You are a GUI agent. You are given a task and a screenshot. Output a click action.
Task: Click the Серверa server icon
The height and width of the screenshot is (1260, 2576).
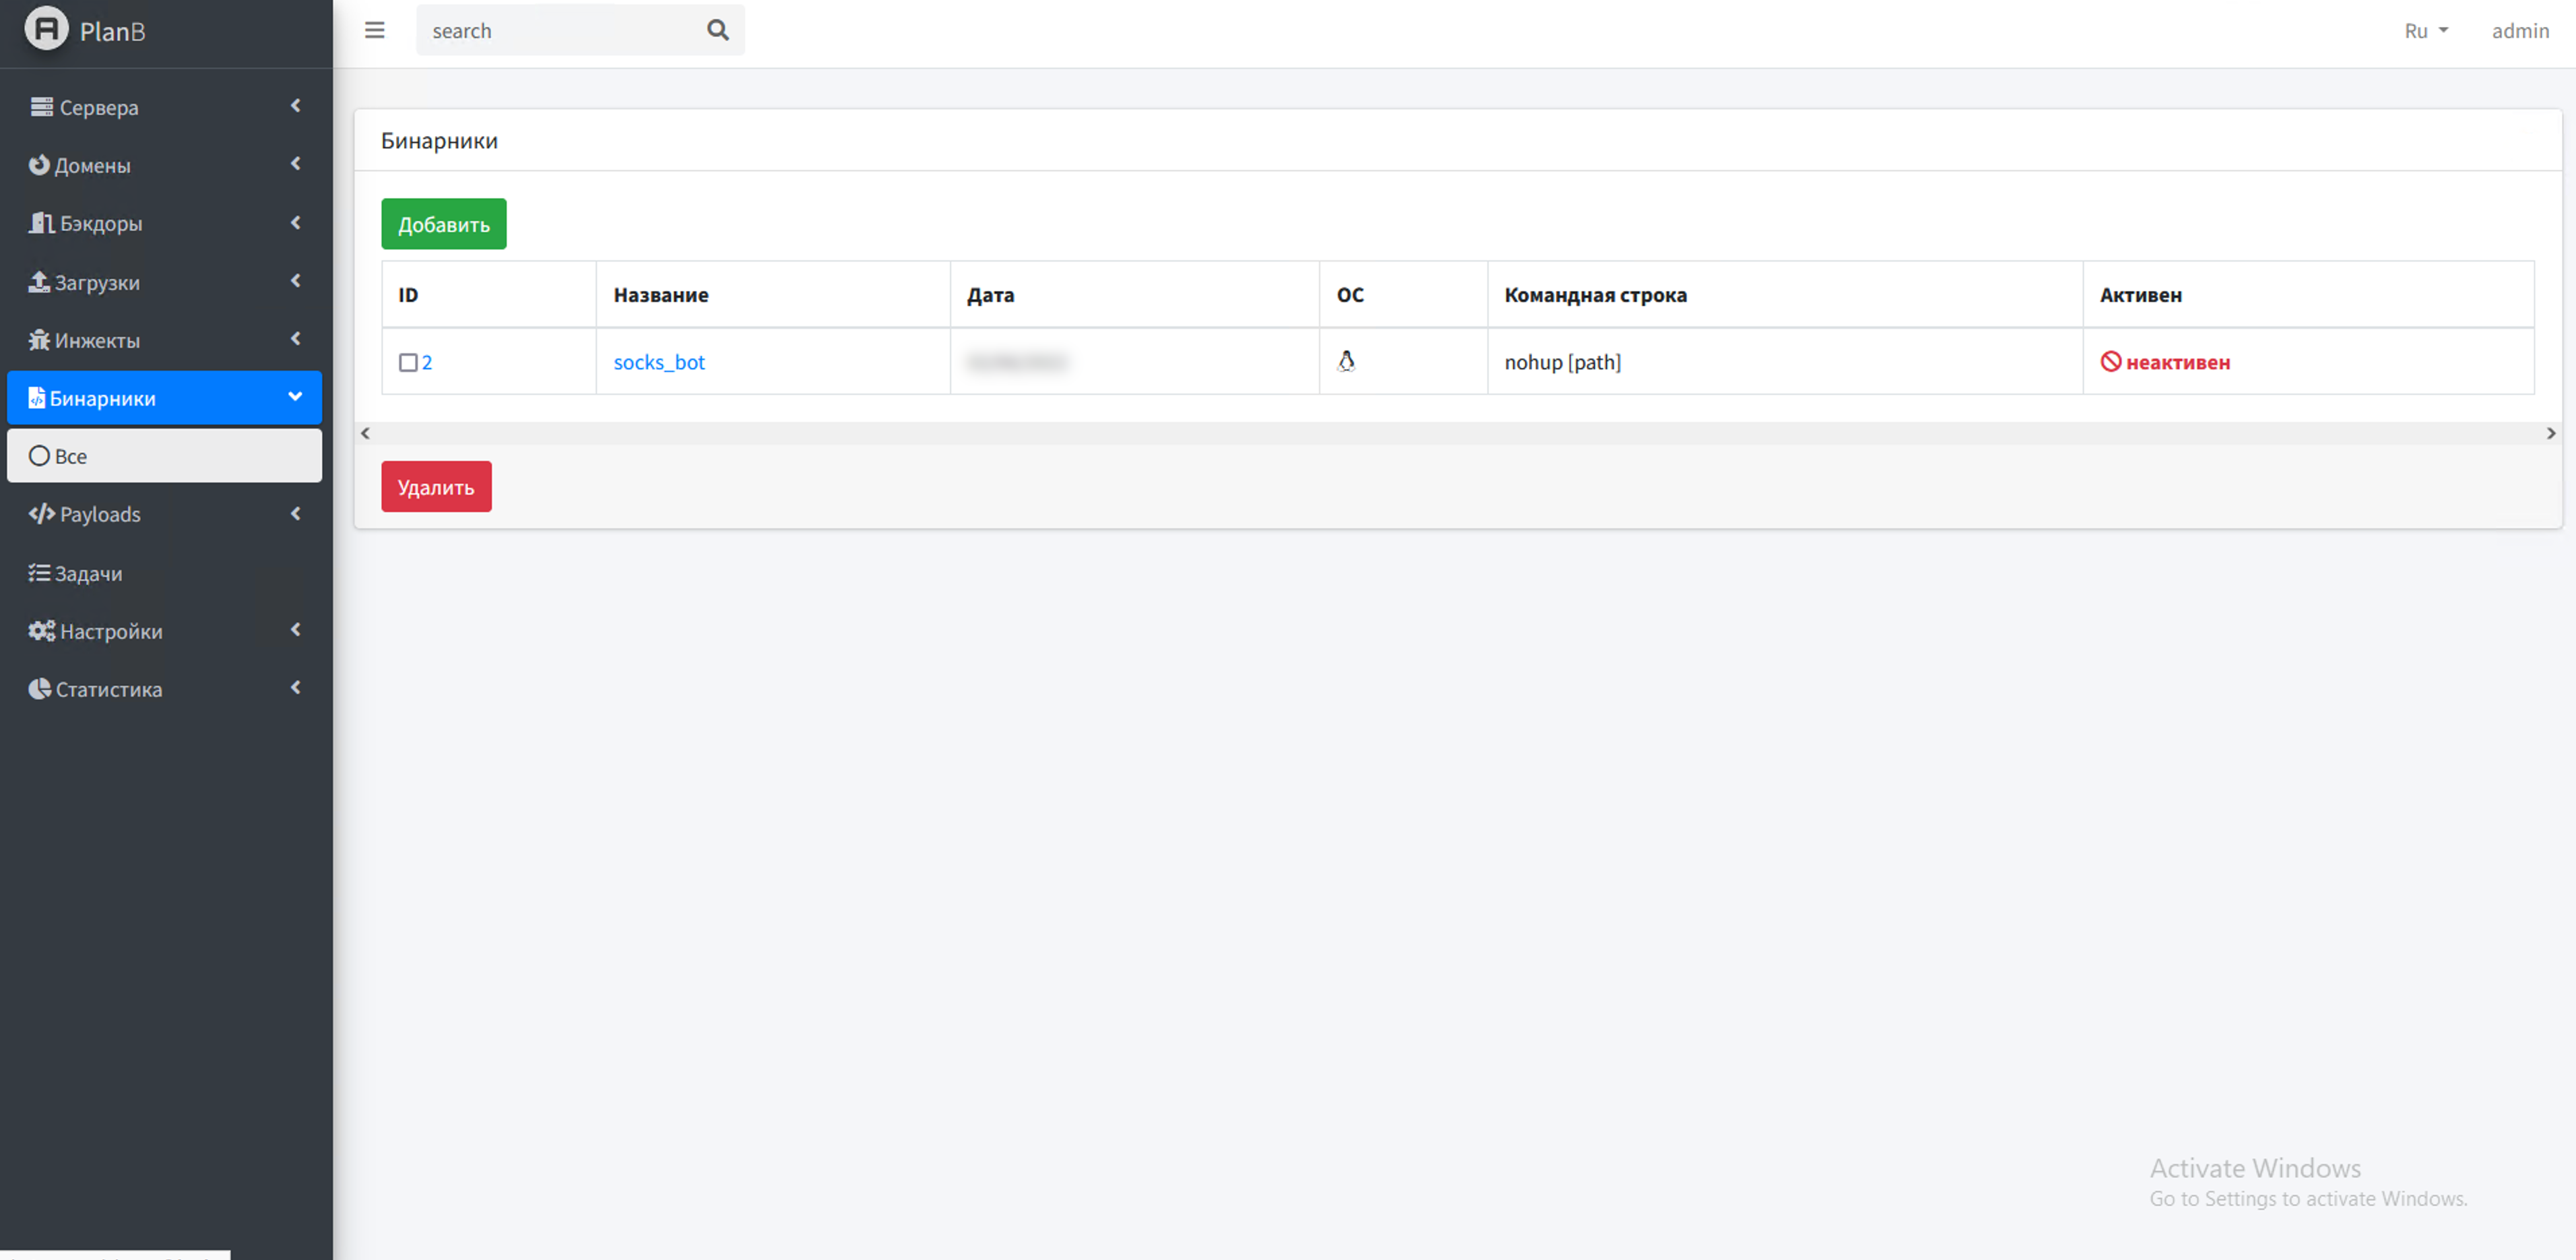click(41, 106)
